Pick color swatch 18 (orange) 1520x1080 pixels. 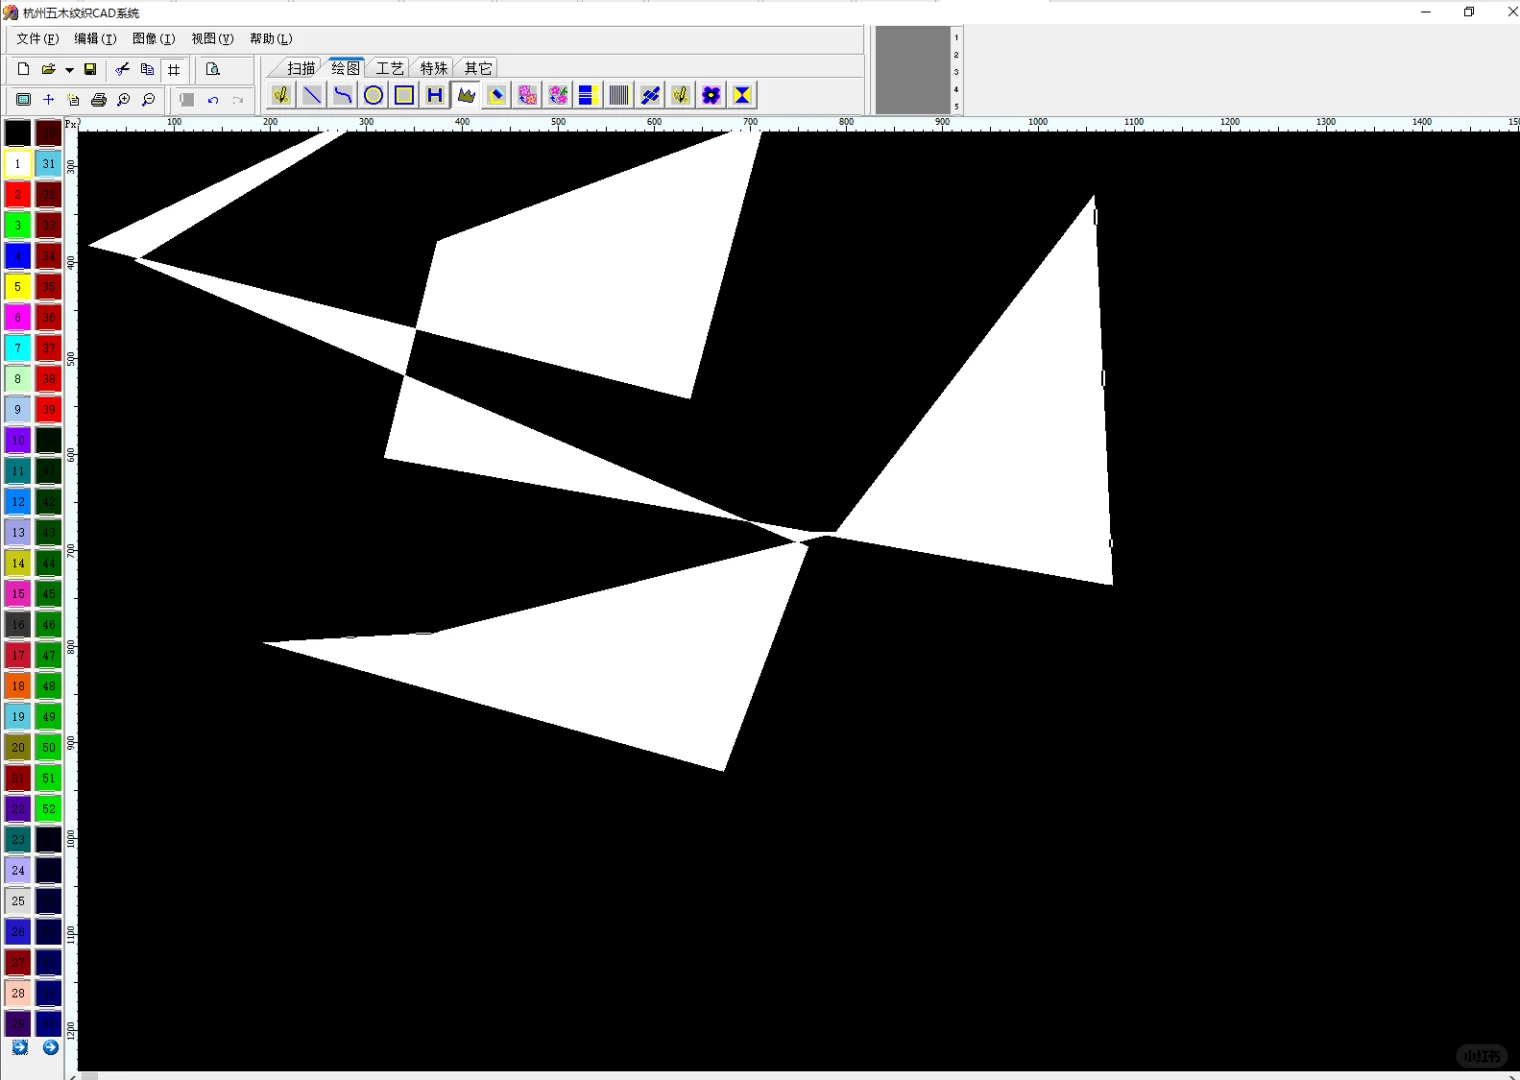tap(17, 686)
